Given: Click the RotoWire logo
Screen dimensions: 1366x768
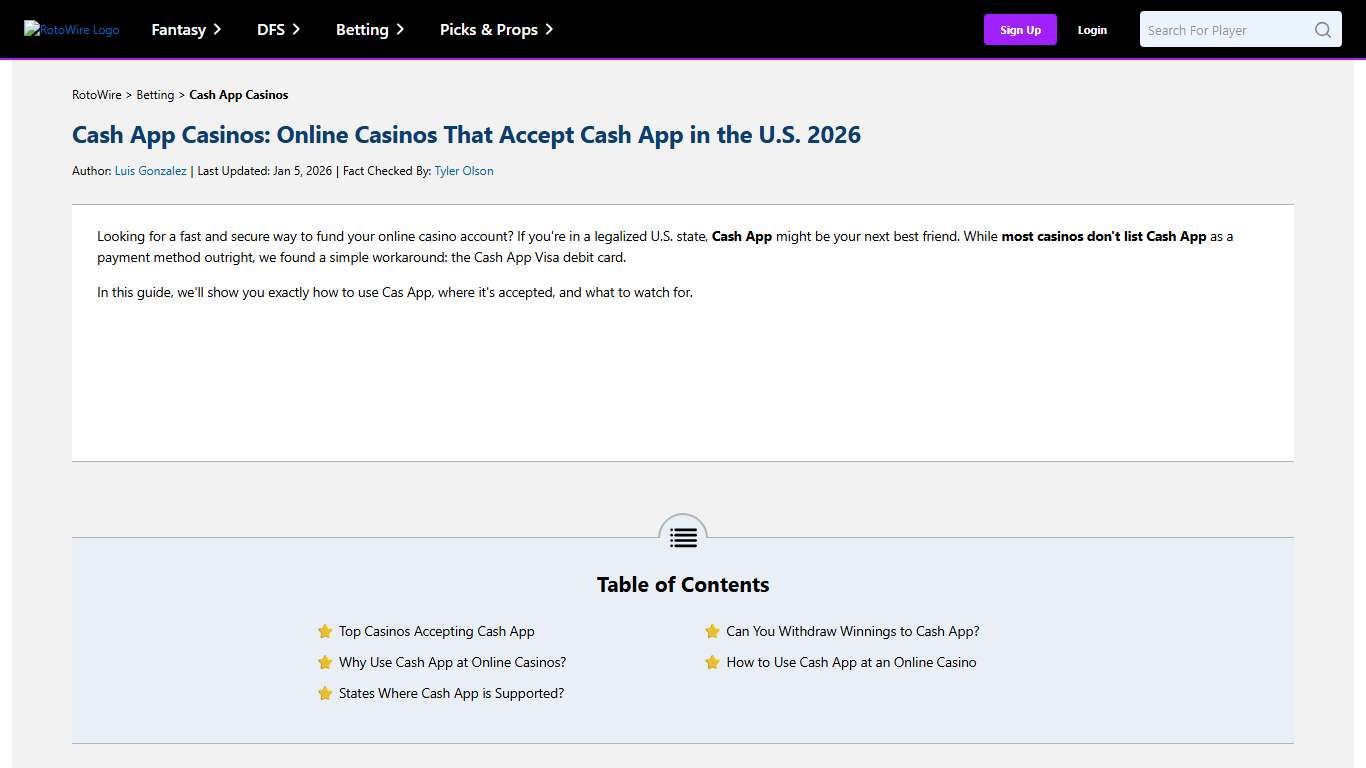Looking at the screenshot, I should coord(71,29).
